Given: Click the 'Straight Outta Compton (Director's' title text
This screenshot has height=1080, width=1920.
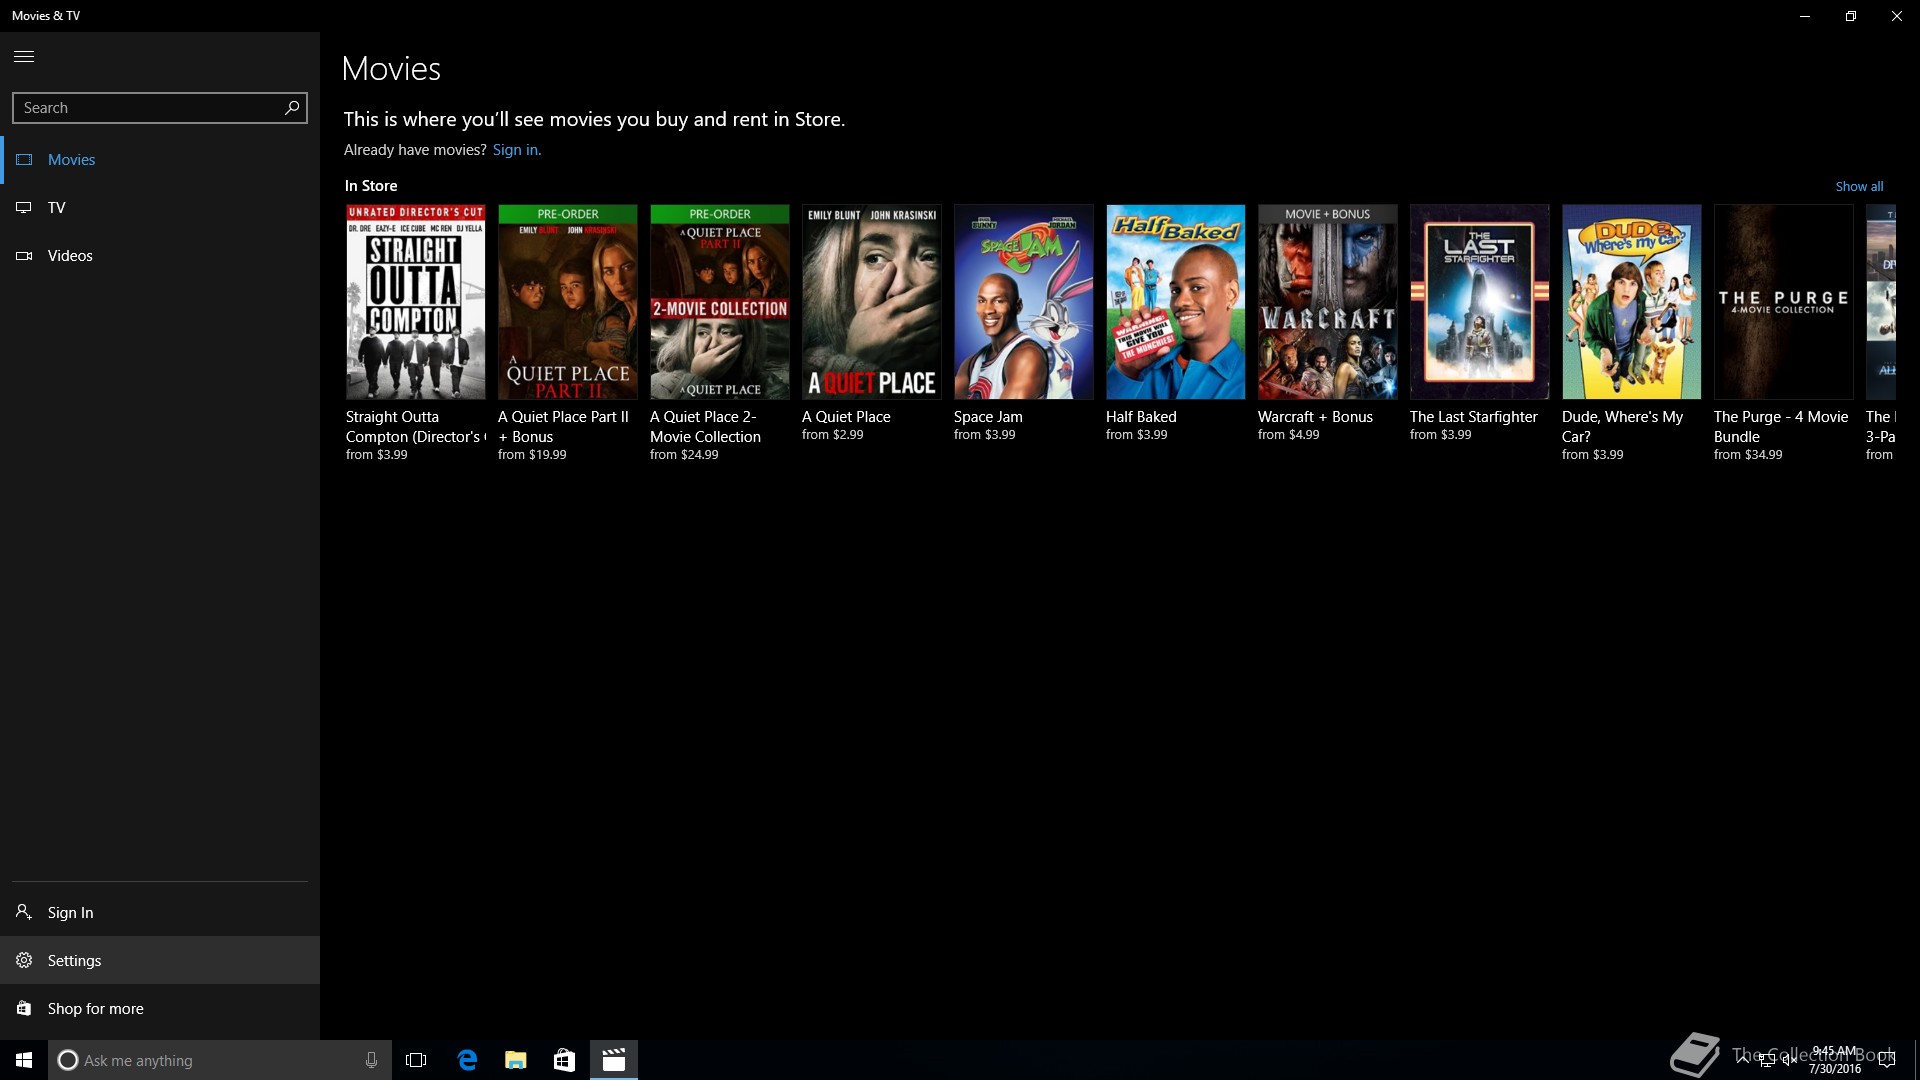Looking at the screenshot, I should 416,427.
